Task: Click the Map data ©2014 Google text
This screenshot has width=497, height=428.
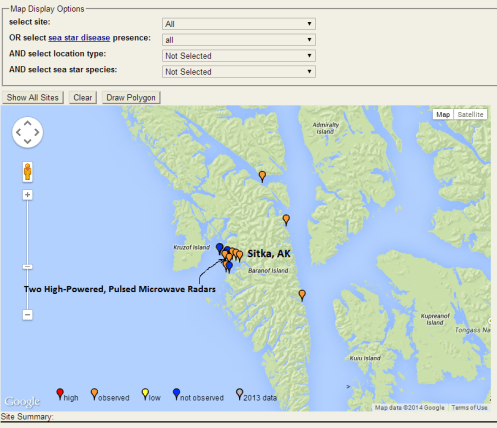Action: click(410, 407)
